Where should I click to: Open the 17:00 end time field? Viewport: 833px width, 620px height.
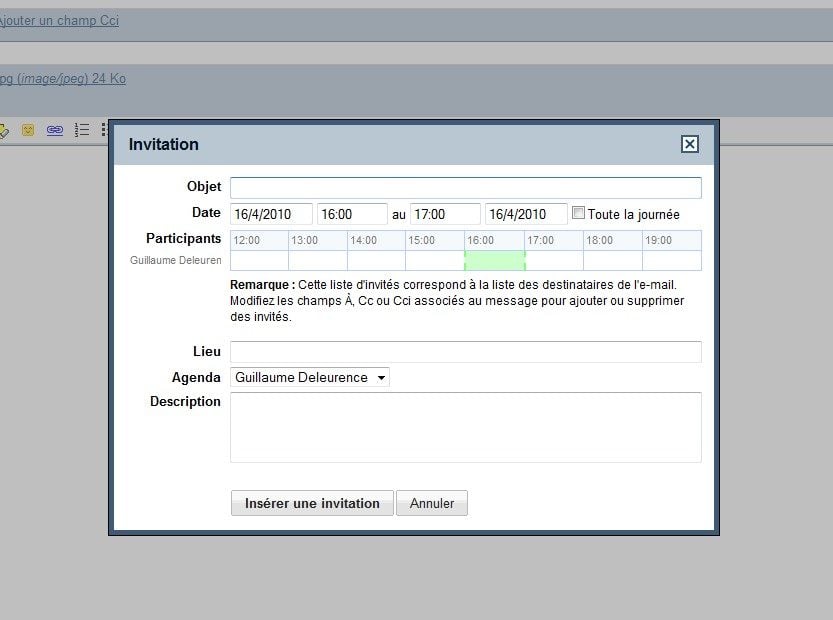tap(445, 214)
